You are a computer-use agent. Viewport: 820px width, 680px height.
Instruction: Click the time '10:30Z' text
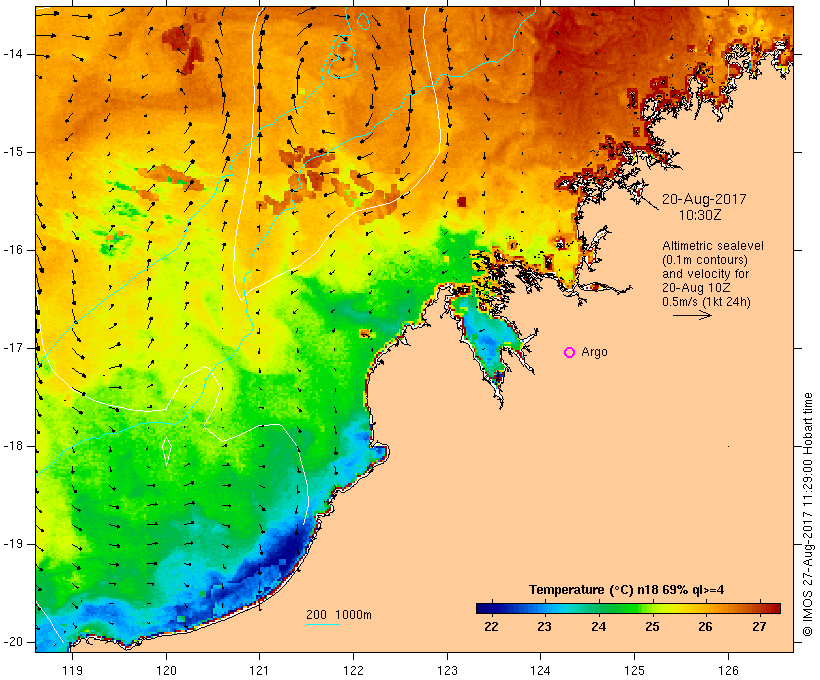pyautogui.click(x=700, y=215)
